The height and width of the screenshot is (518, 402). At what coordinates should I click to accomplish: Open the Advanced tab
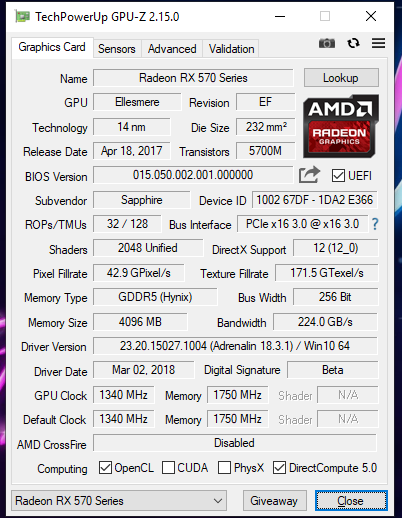pos(172,49)
